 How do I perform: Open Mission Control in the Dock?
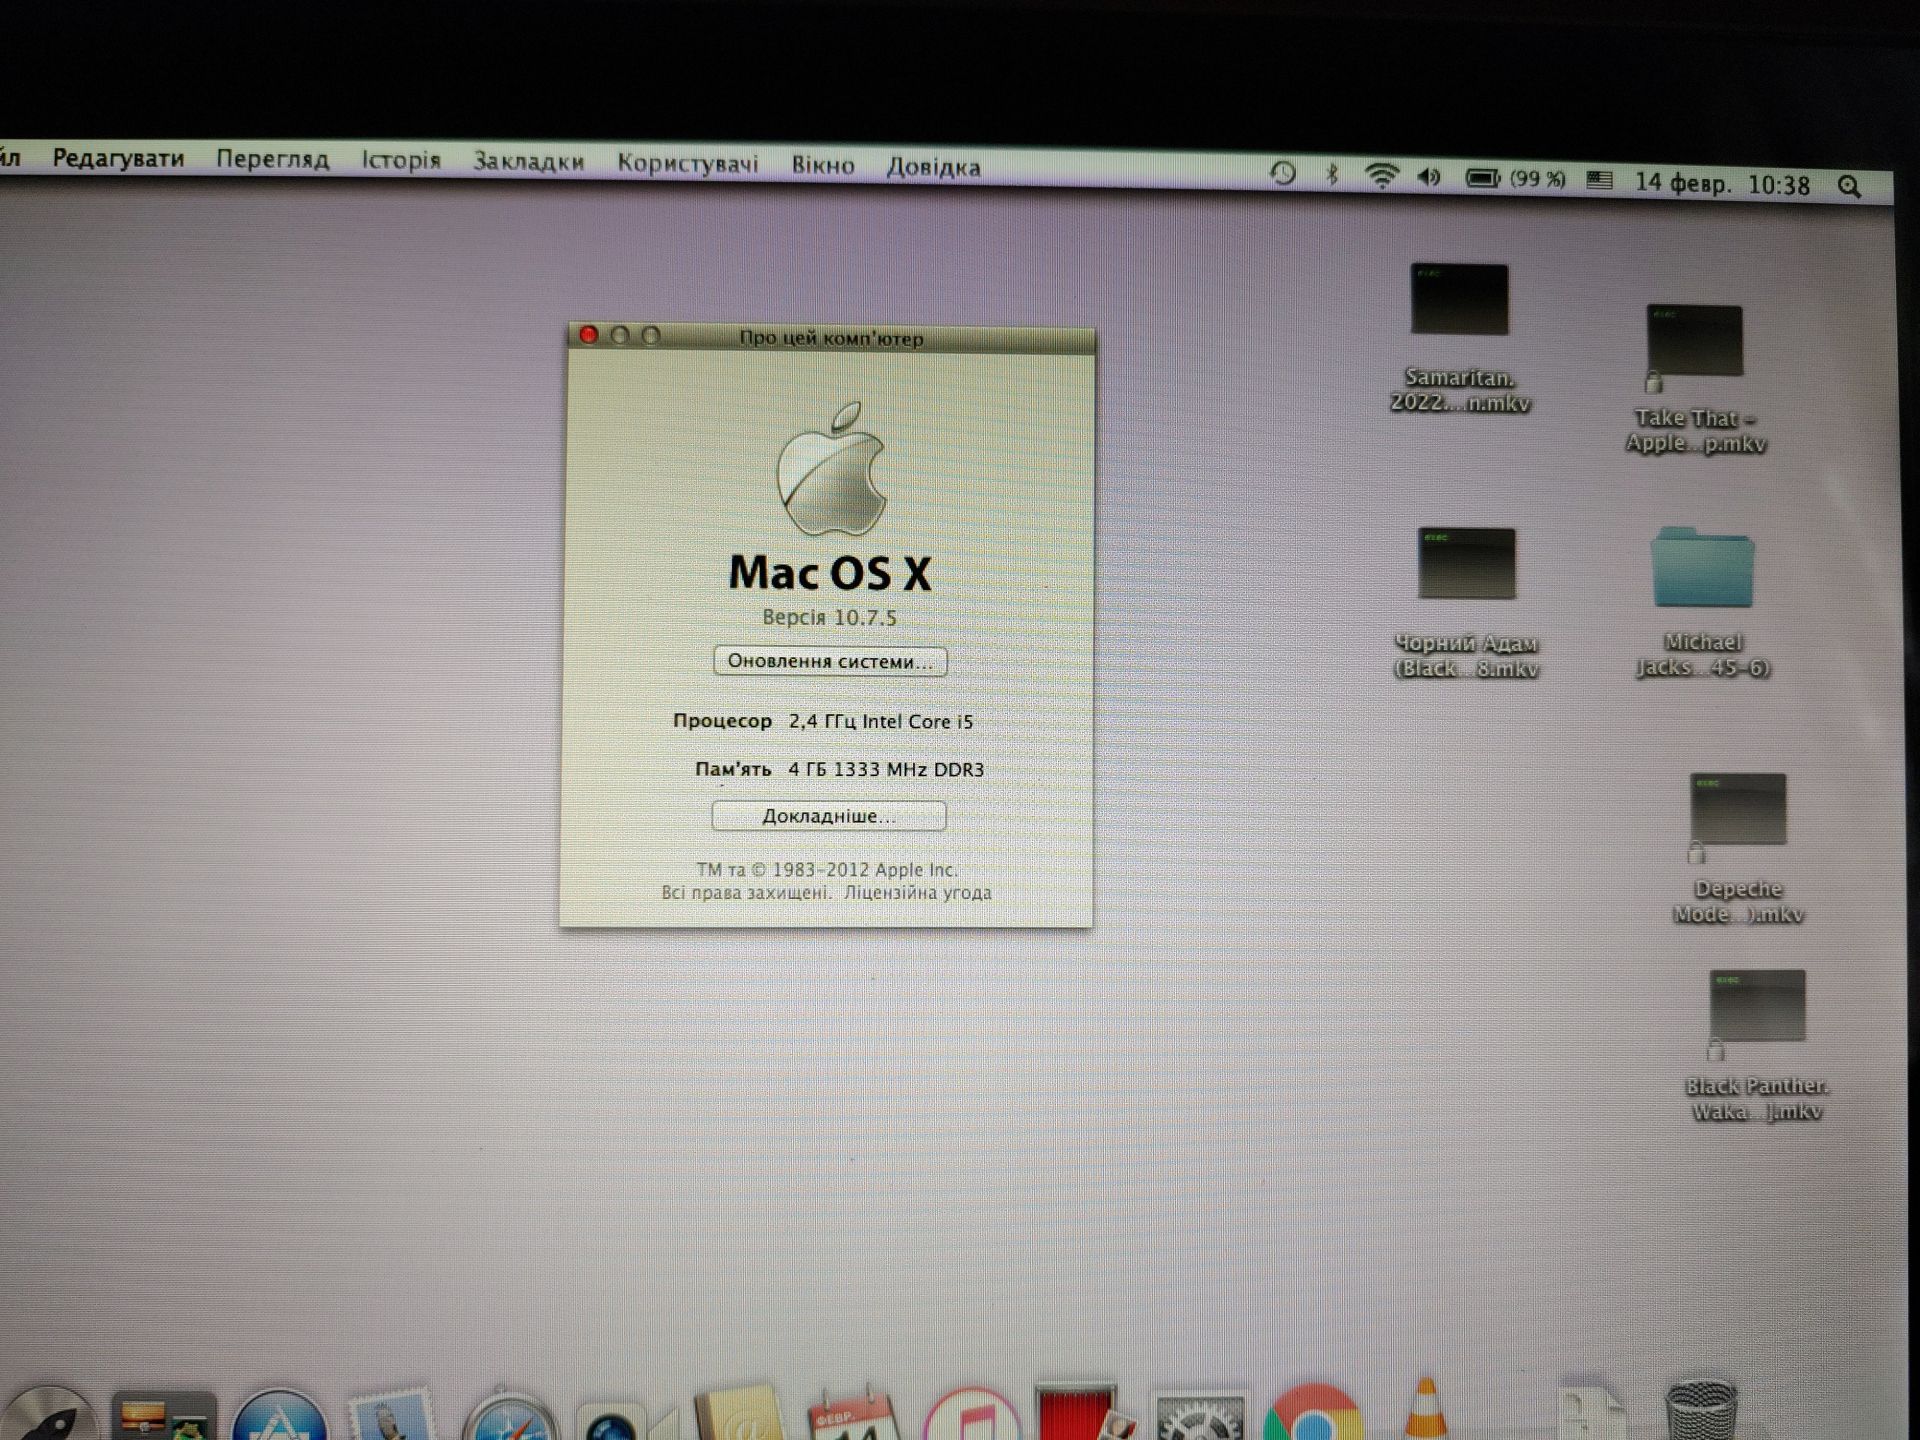pyautogui.click(x=164, y=1416)
